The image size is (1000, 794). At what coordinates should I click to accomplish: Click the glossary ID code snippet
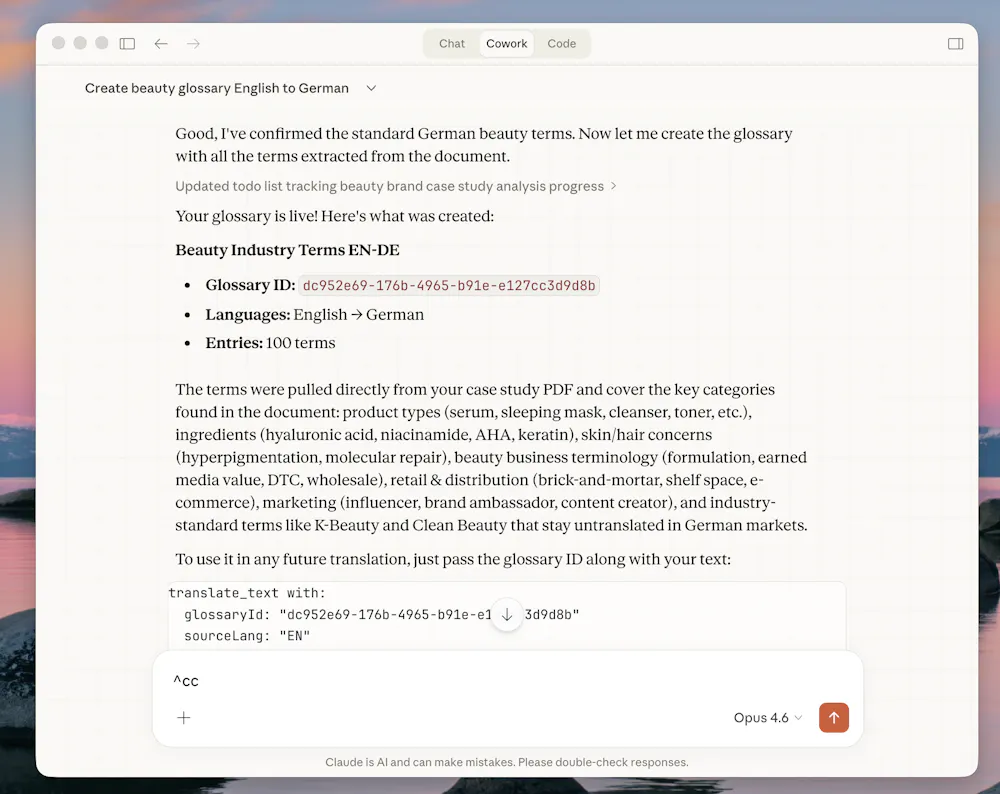coord(449,285)
